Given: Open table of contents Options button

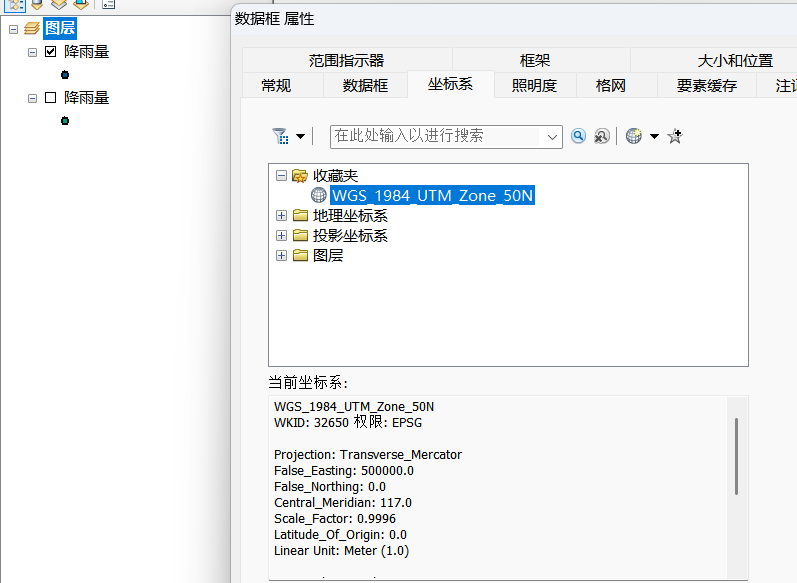Looking at the screenshot, I should [x=108, y=4].
